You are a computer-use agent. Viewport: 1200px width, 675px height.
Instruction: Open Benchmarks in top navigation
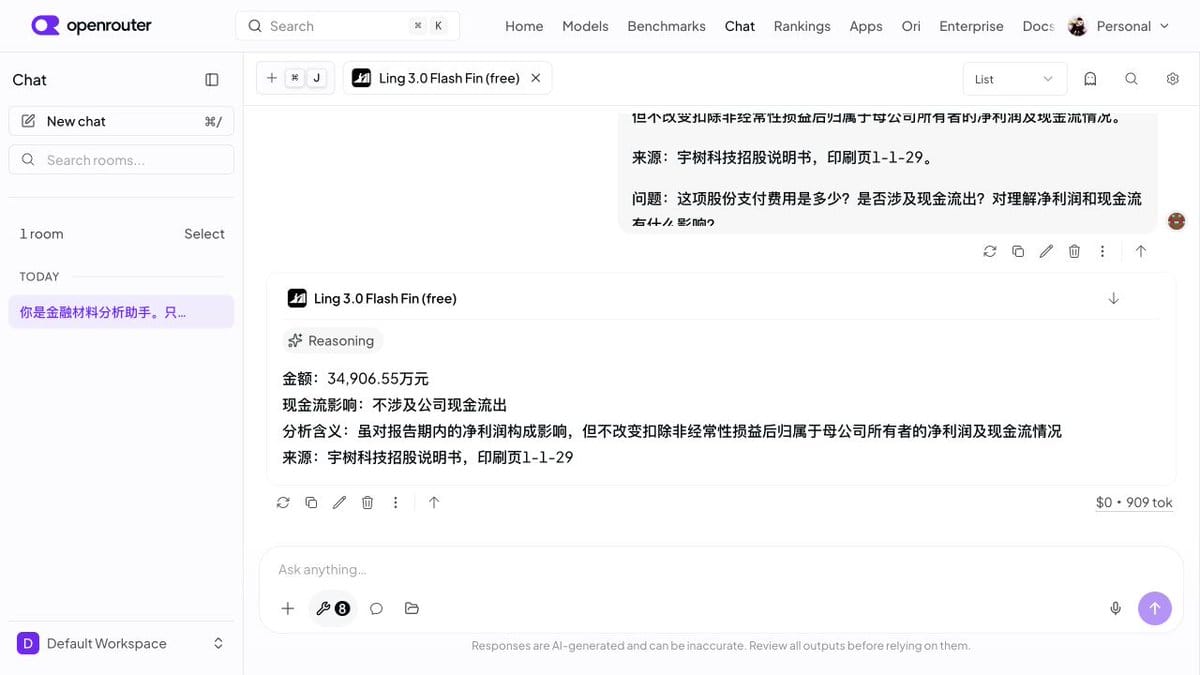click(x=666, y=26)
